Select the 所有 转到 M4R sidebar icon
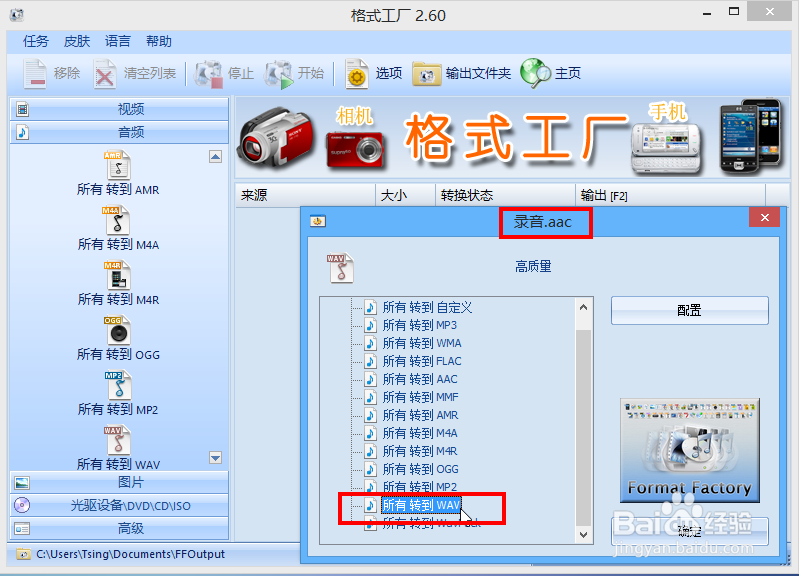The width and height of the screenshot is (799, 576). [x=118, y=275]
